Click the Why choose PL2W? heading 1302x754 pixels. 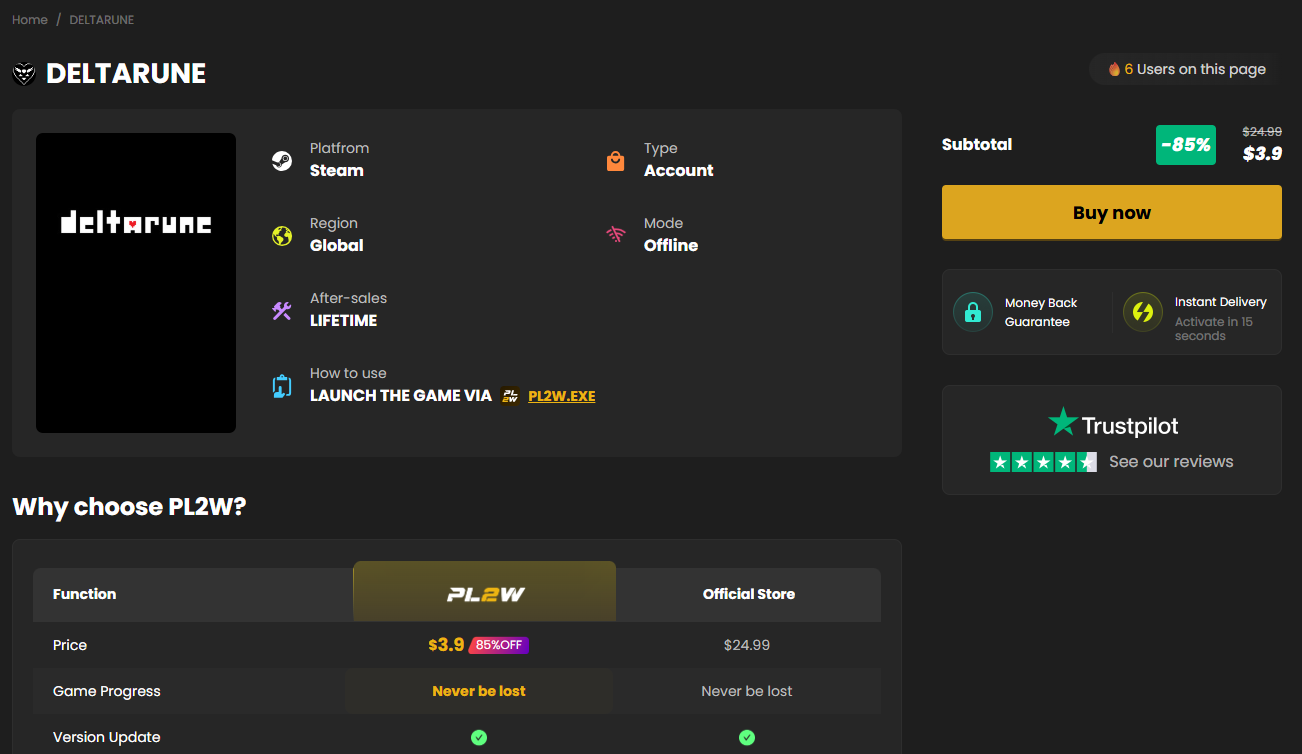129,507
